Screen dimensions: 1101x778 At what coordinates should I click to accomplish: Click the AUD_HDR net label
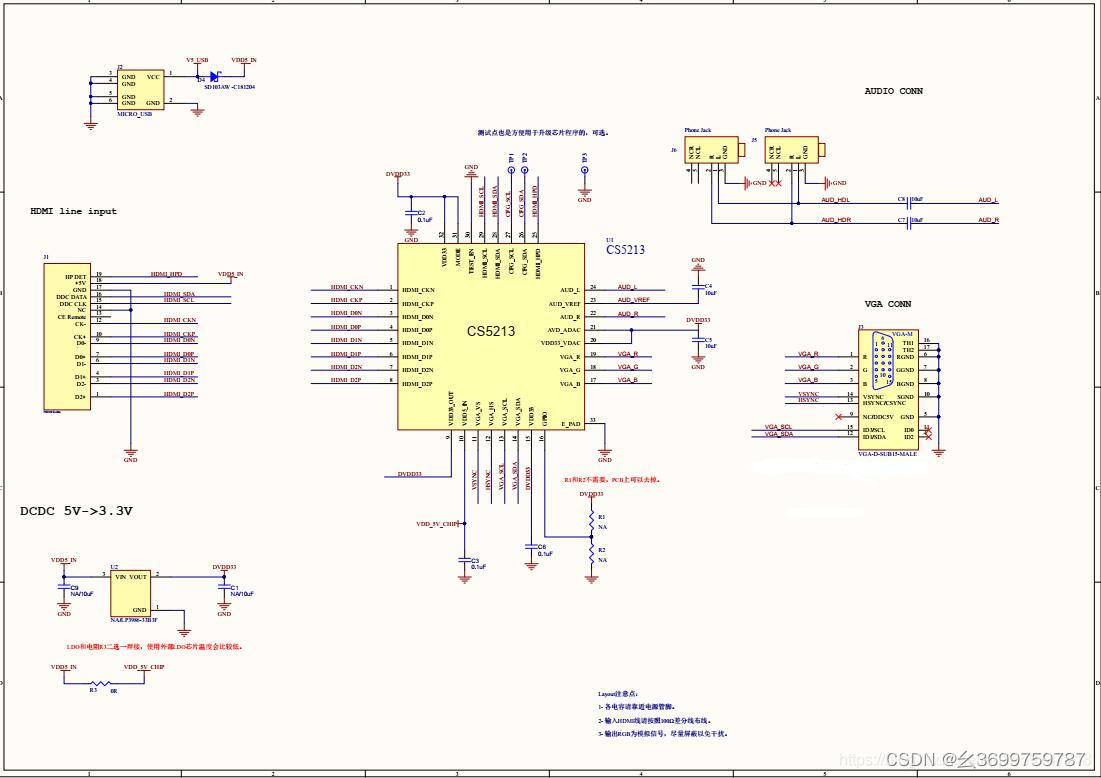pyautogui.click(x=836, y=220)
